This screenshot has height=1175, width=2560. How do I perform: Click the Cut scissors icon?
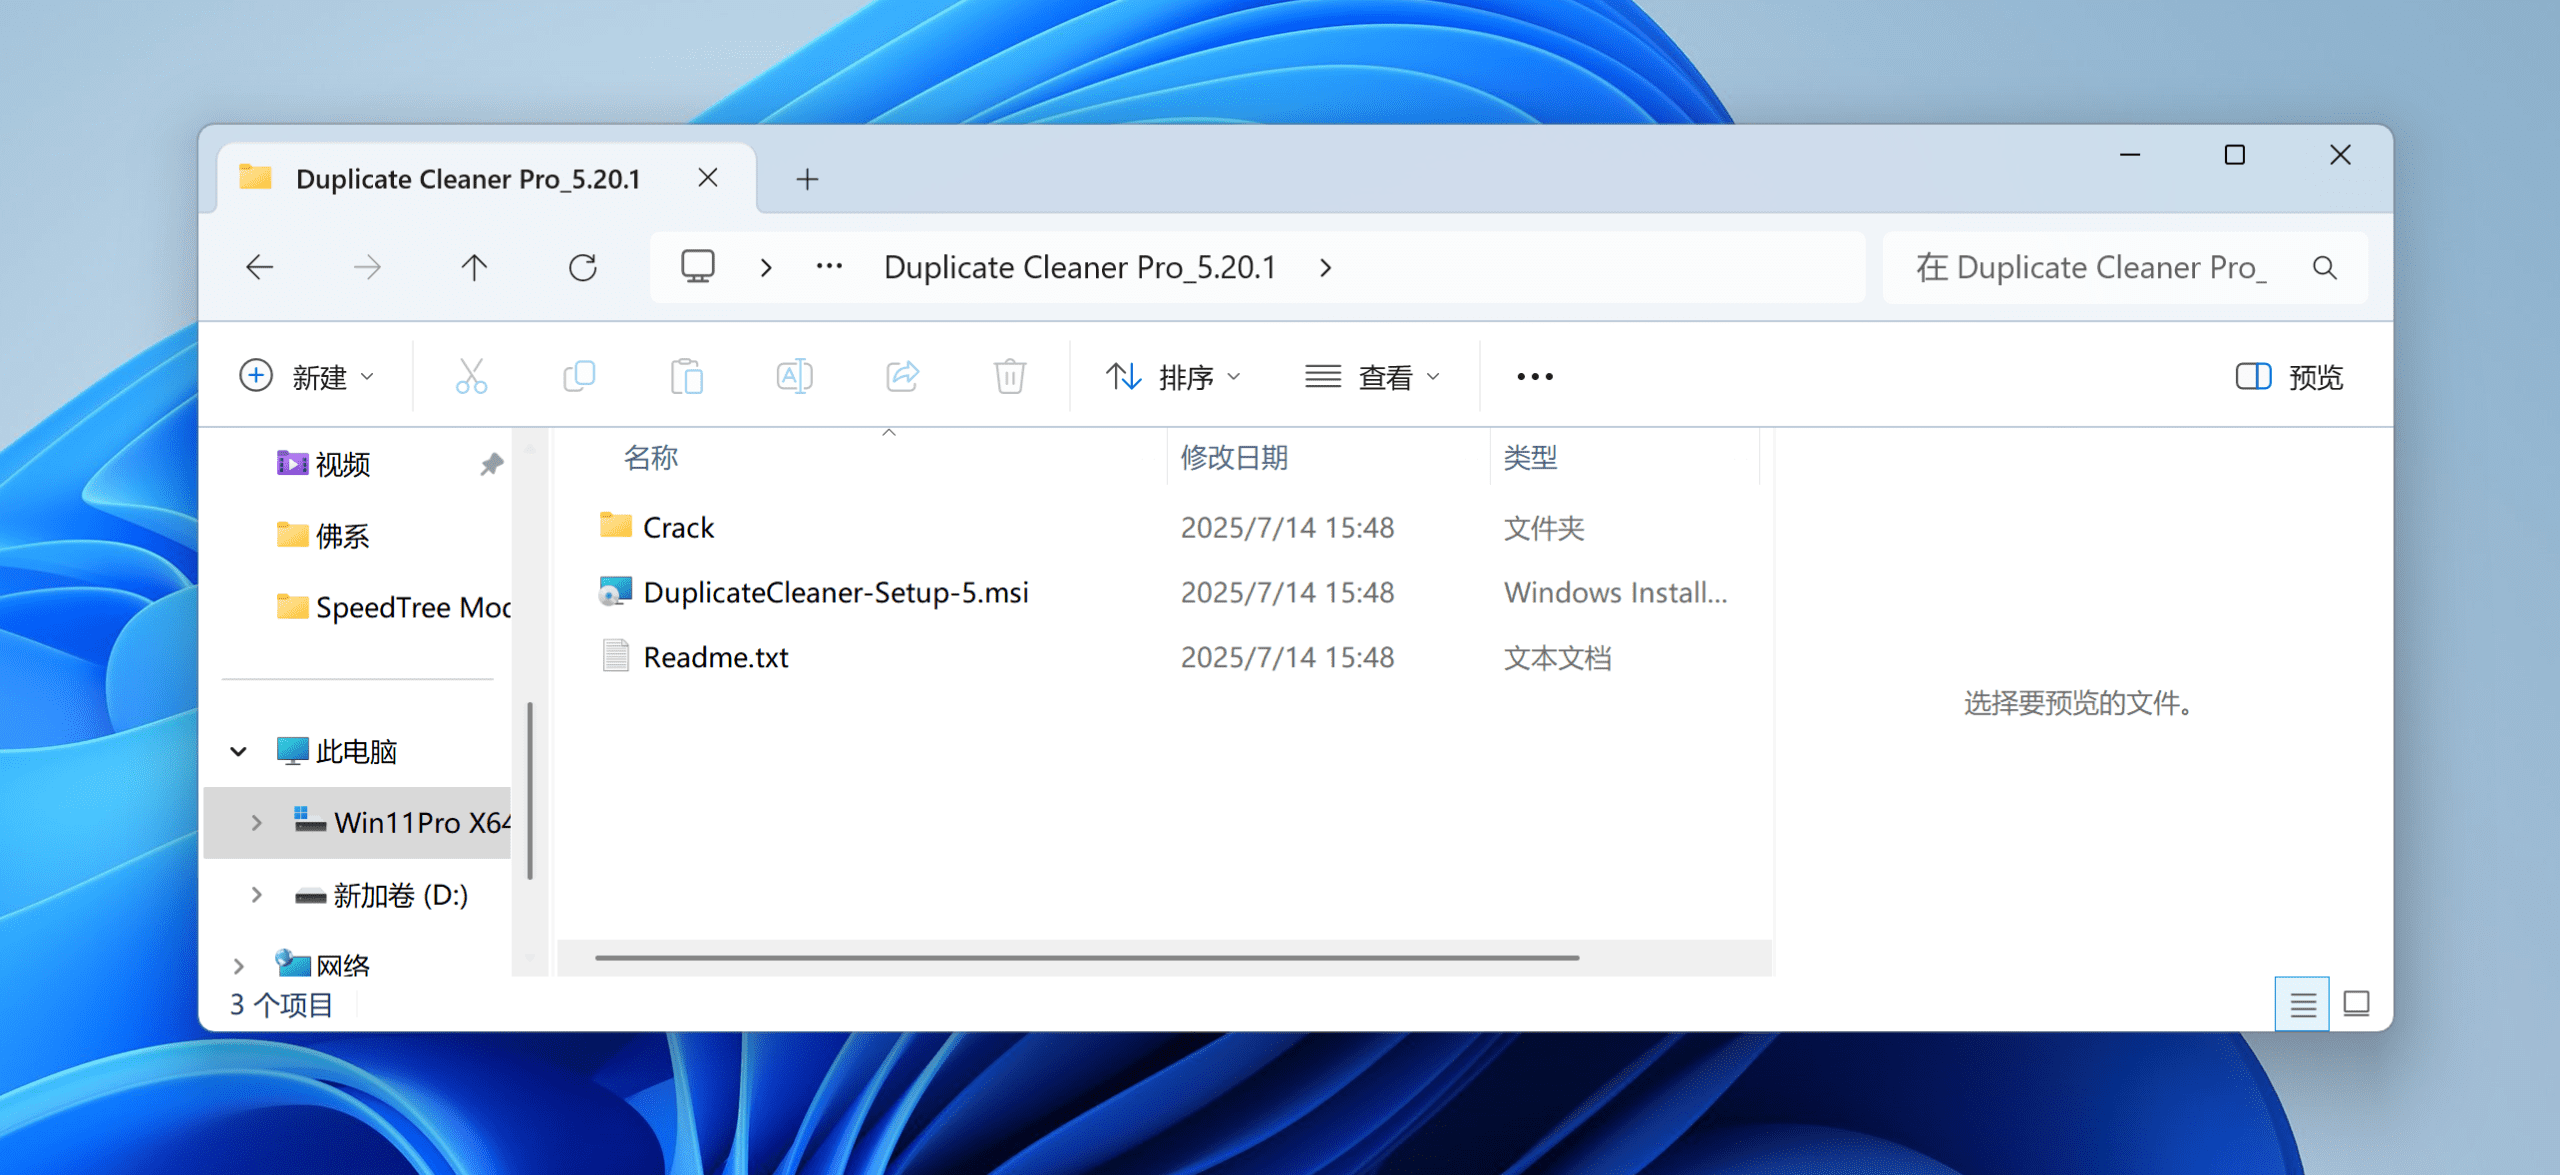coord(471,377)
